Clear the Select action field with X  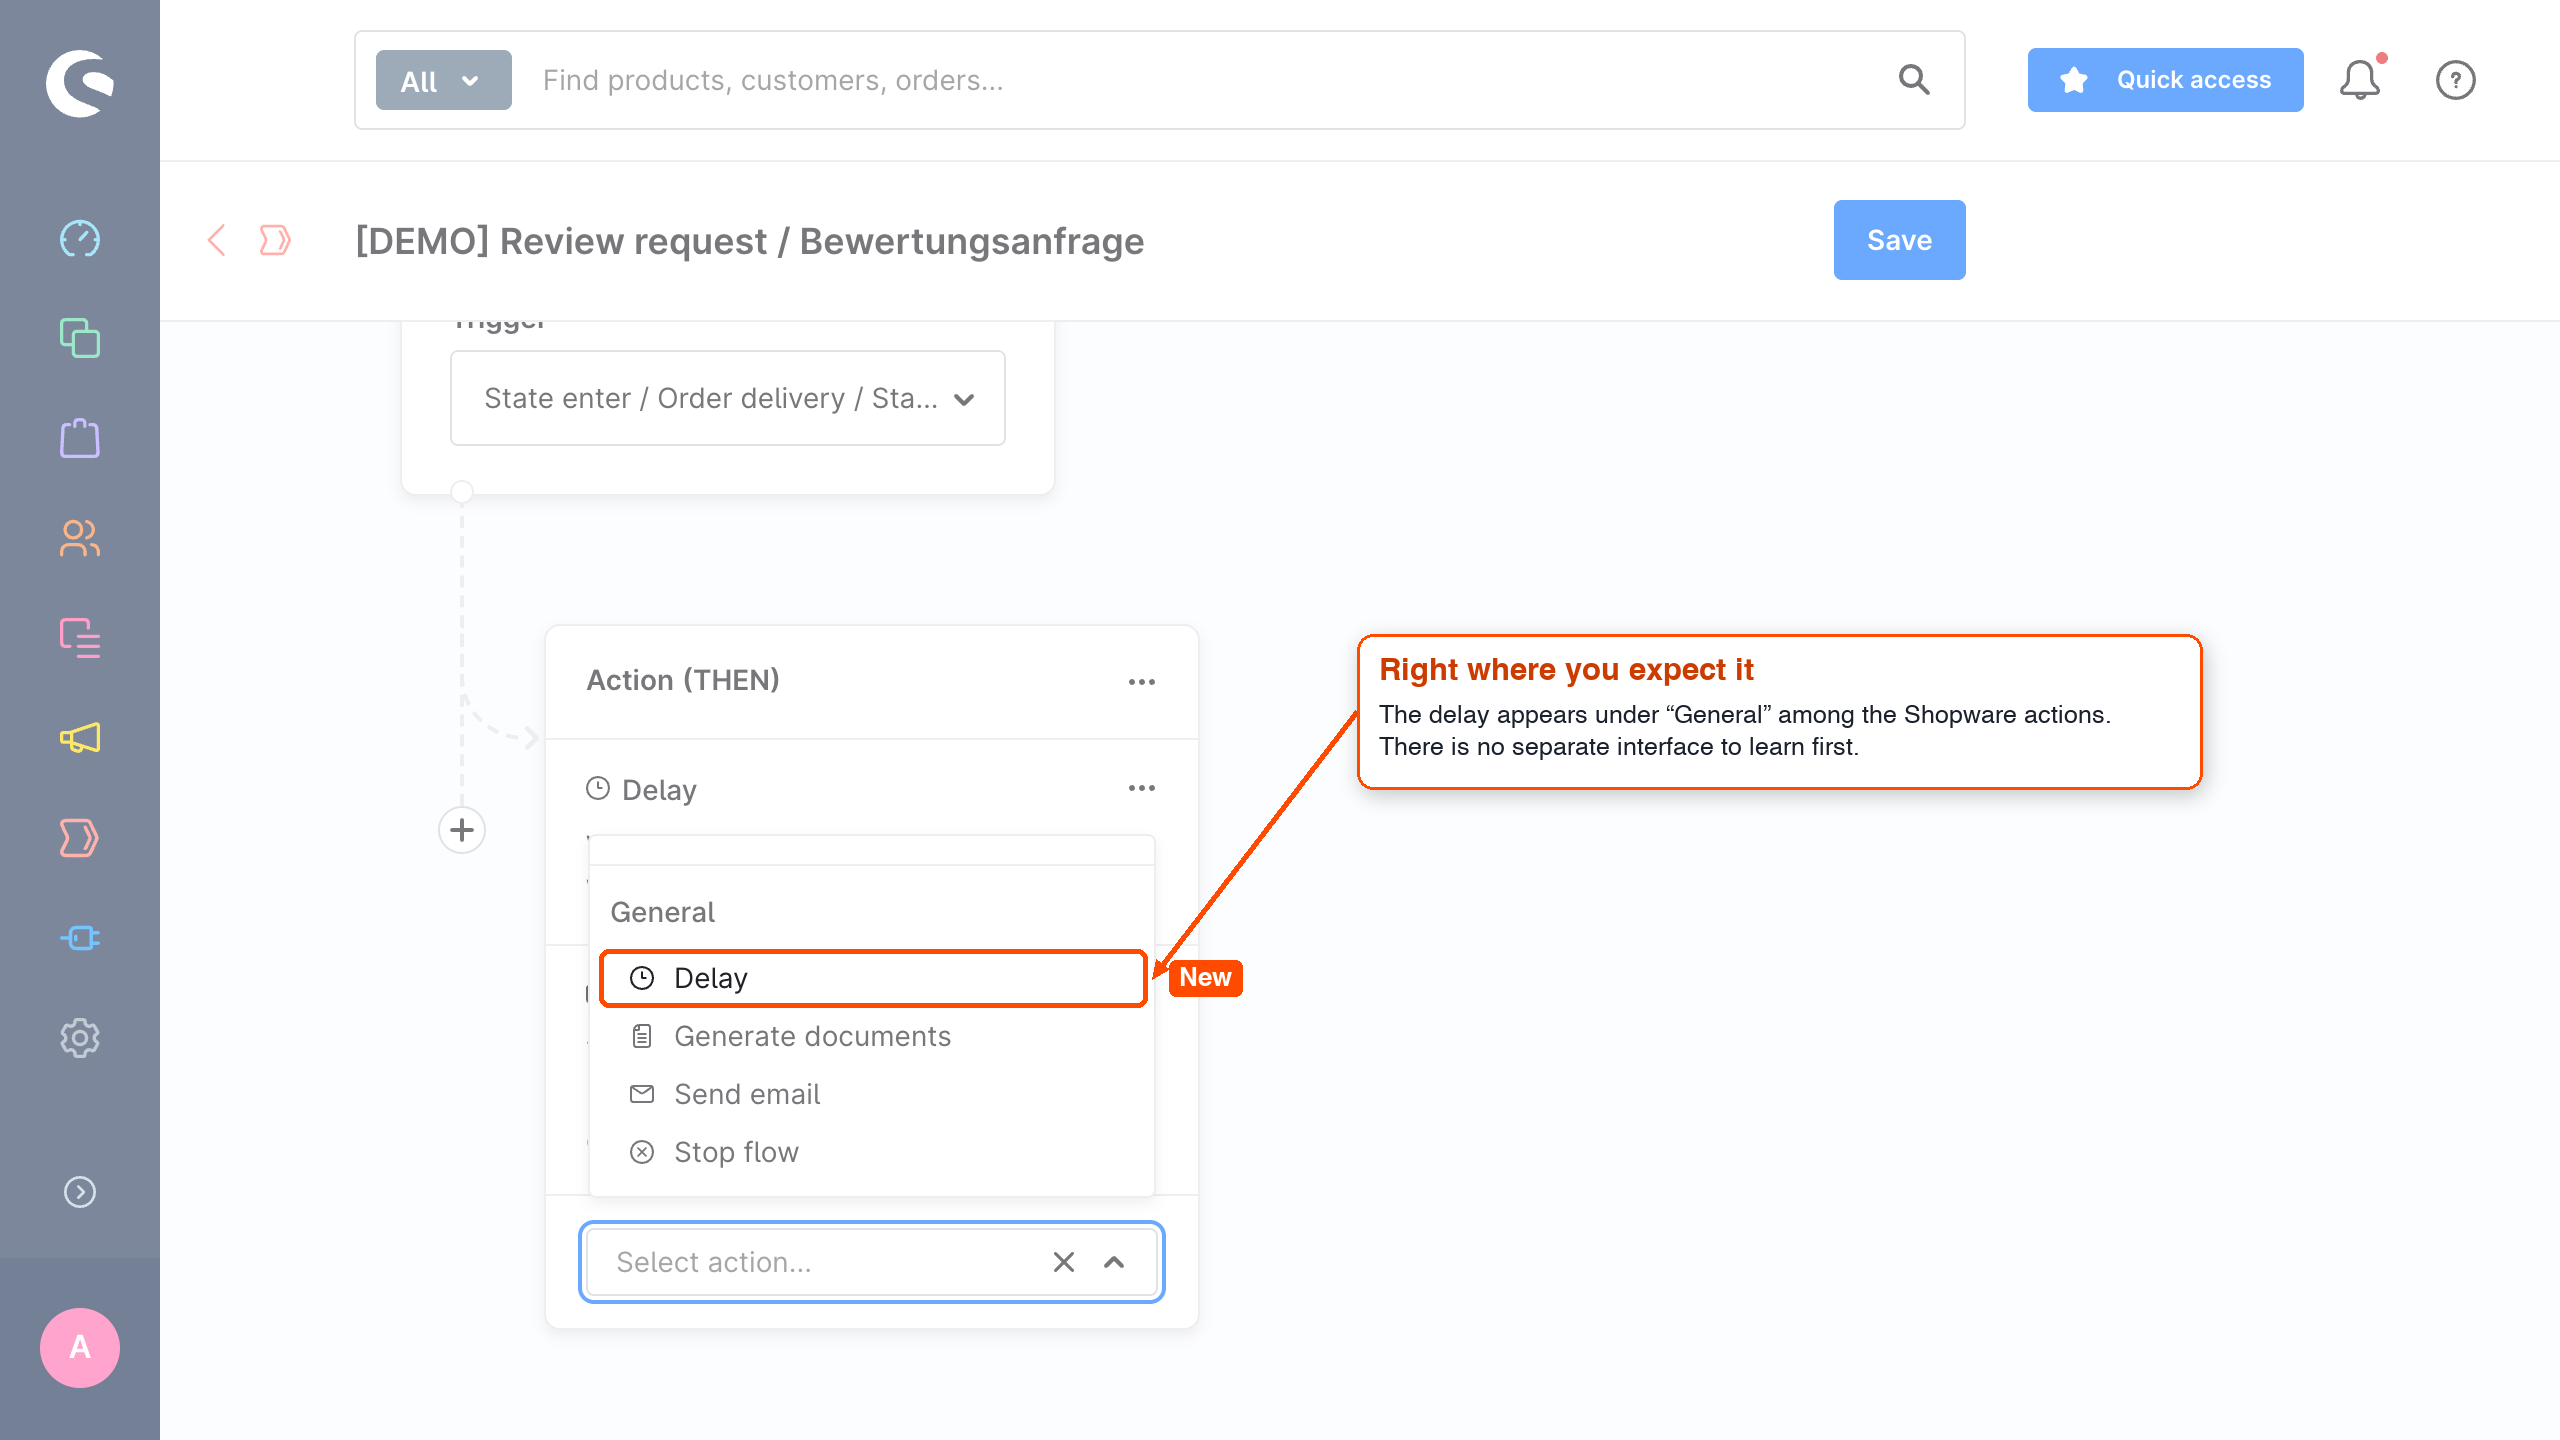pos(1064,1262)
